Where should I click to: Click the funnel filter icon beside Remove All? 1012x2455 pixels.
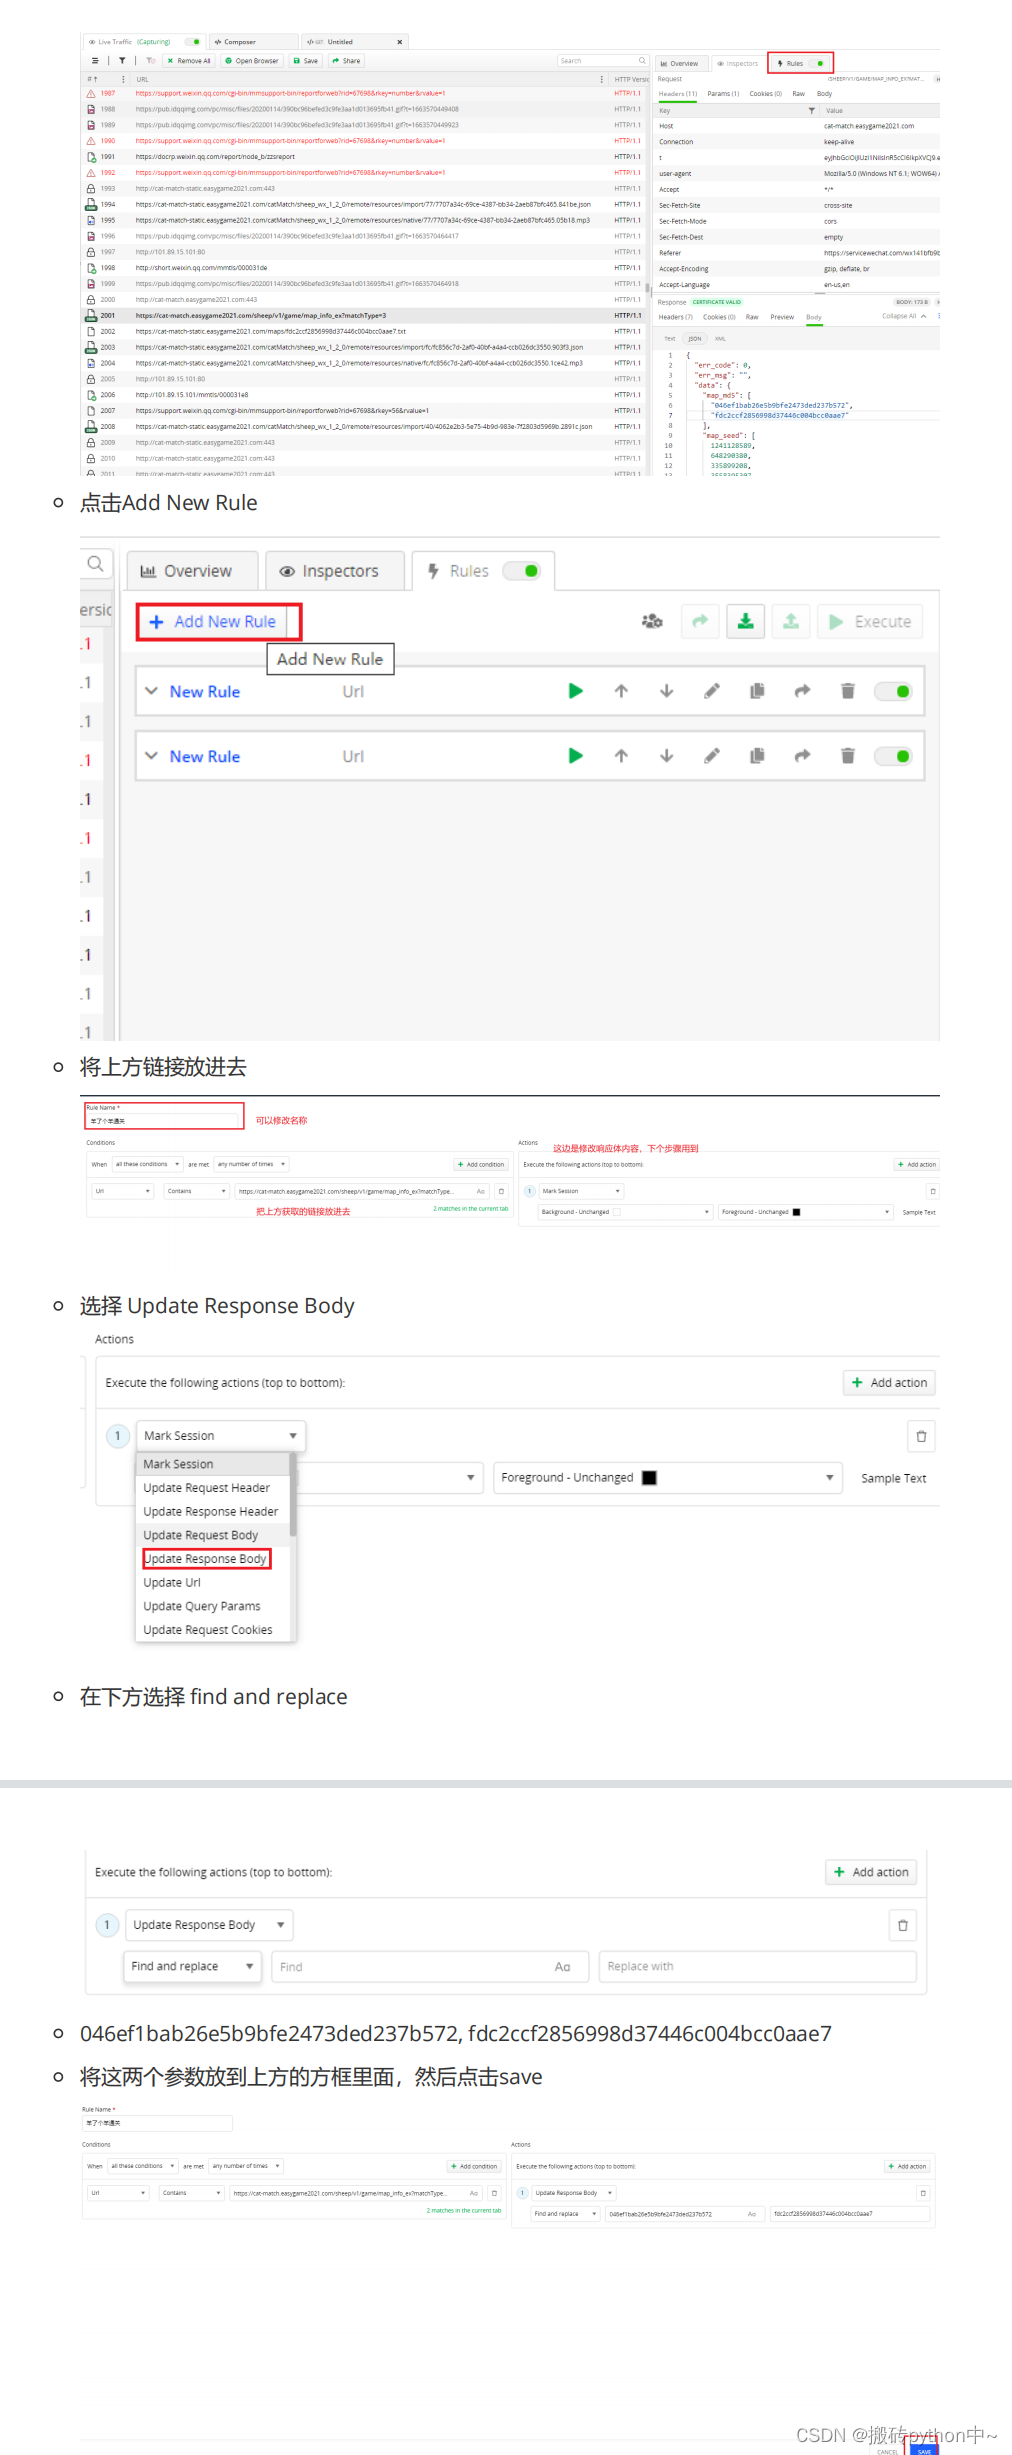point(122,61)
